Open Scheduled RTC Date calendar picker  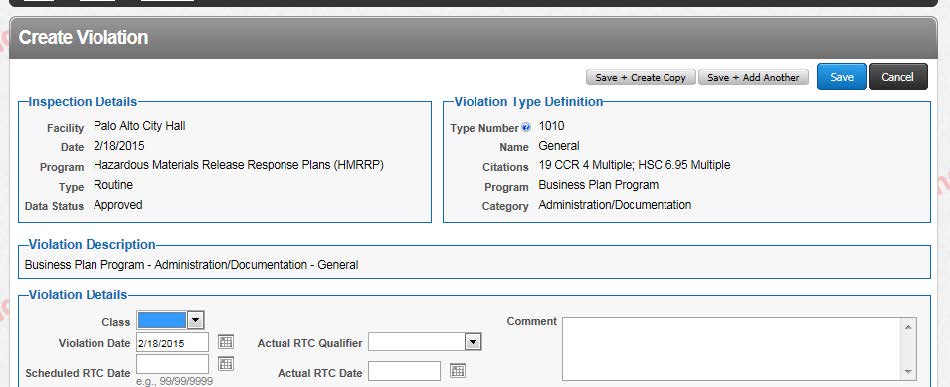[x=226, y=363]
